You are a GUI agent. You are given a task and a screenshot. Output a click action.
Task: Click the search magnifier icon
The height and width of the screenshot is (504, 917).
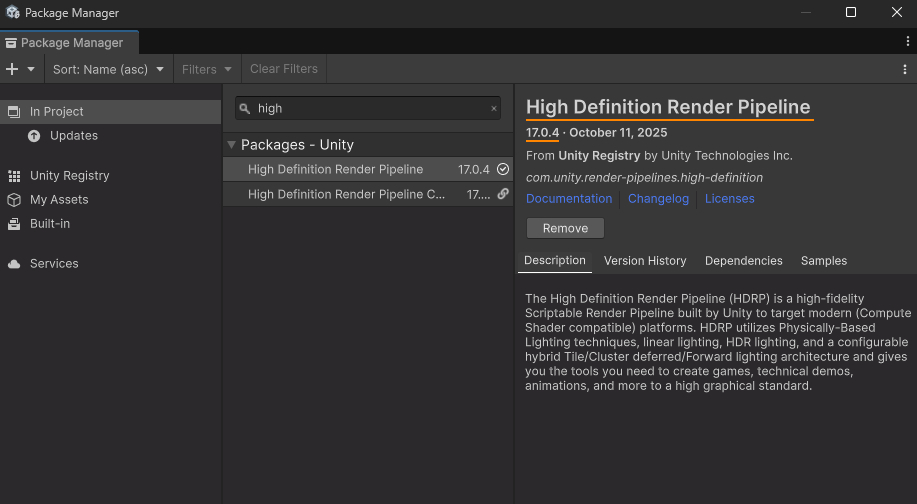[245, 109]
